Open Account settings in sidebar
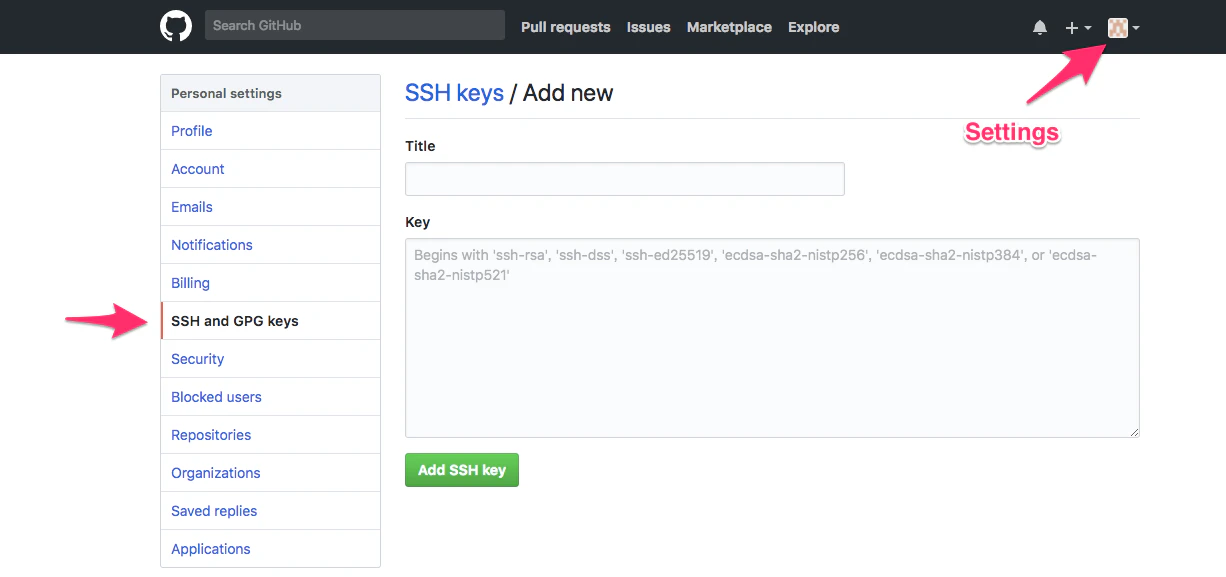The height and width of the screenshot is (577, 1226). pyautogui.click(x=270, y=169)
